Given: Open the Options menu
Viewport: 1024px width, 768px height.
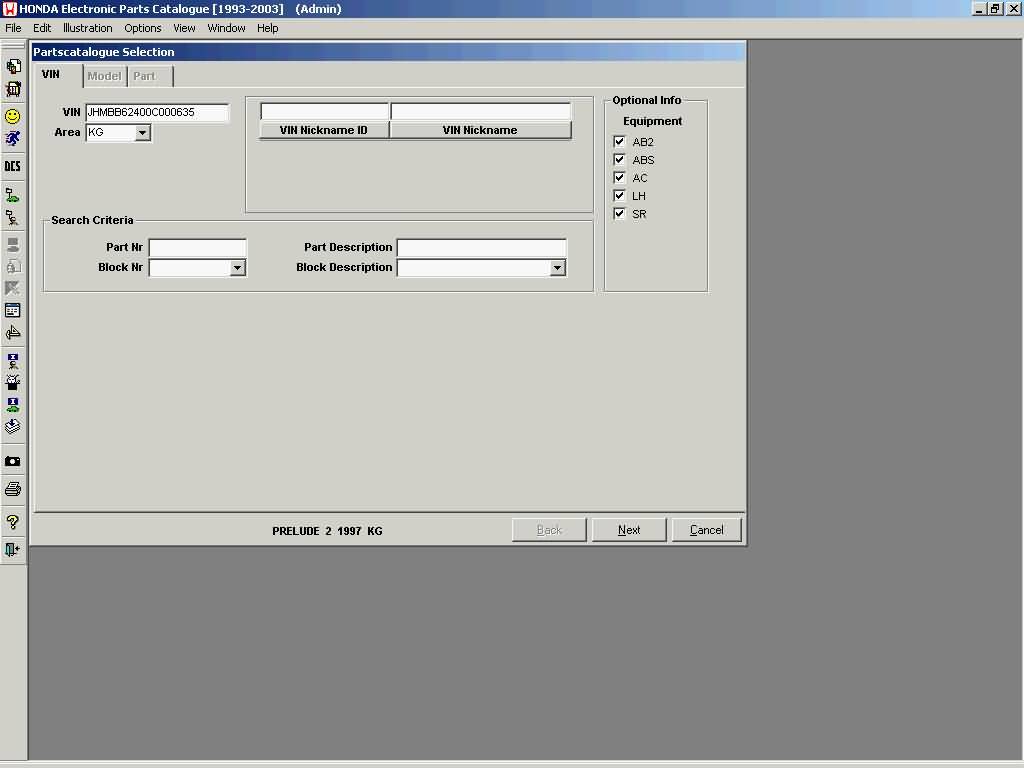Looking at the screenshot, I should [x=142, y=28].
